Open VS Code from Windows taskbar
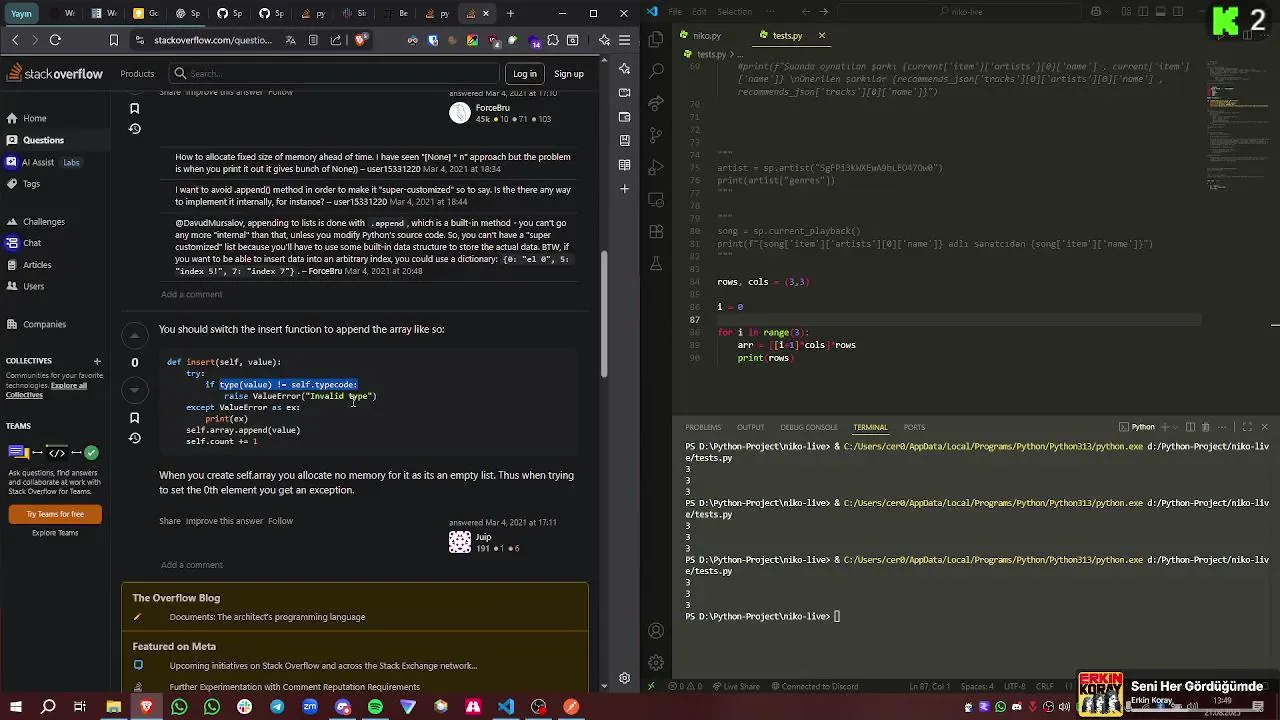This screenshot has width=1280, height=720. (x=506, y=707)
